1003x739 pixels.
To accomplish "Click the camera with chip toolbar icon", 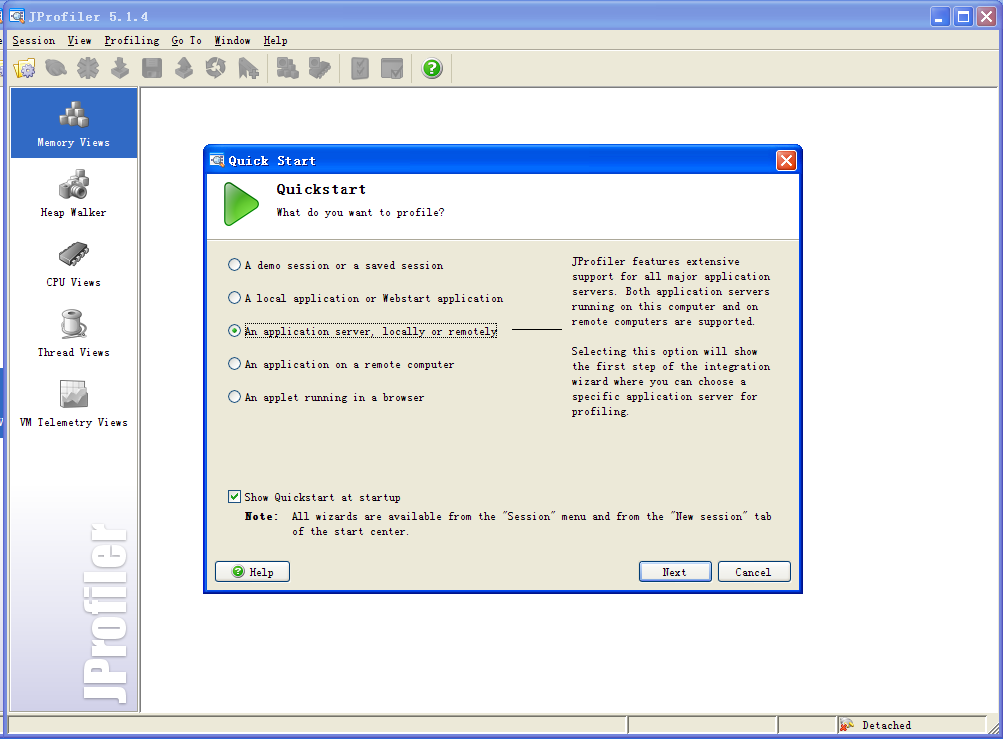I will click(319, 68).
